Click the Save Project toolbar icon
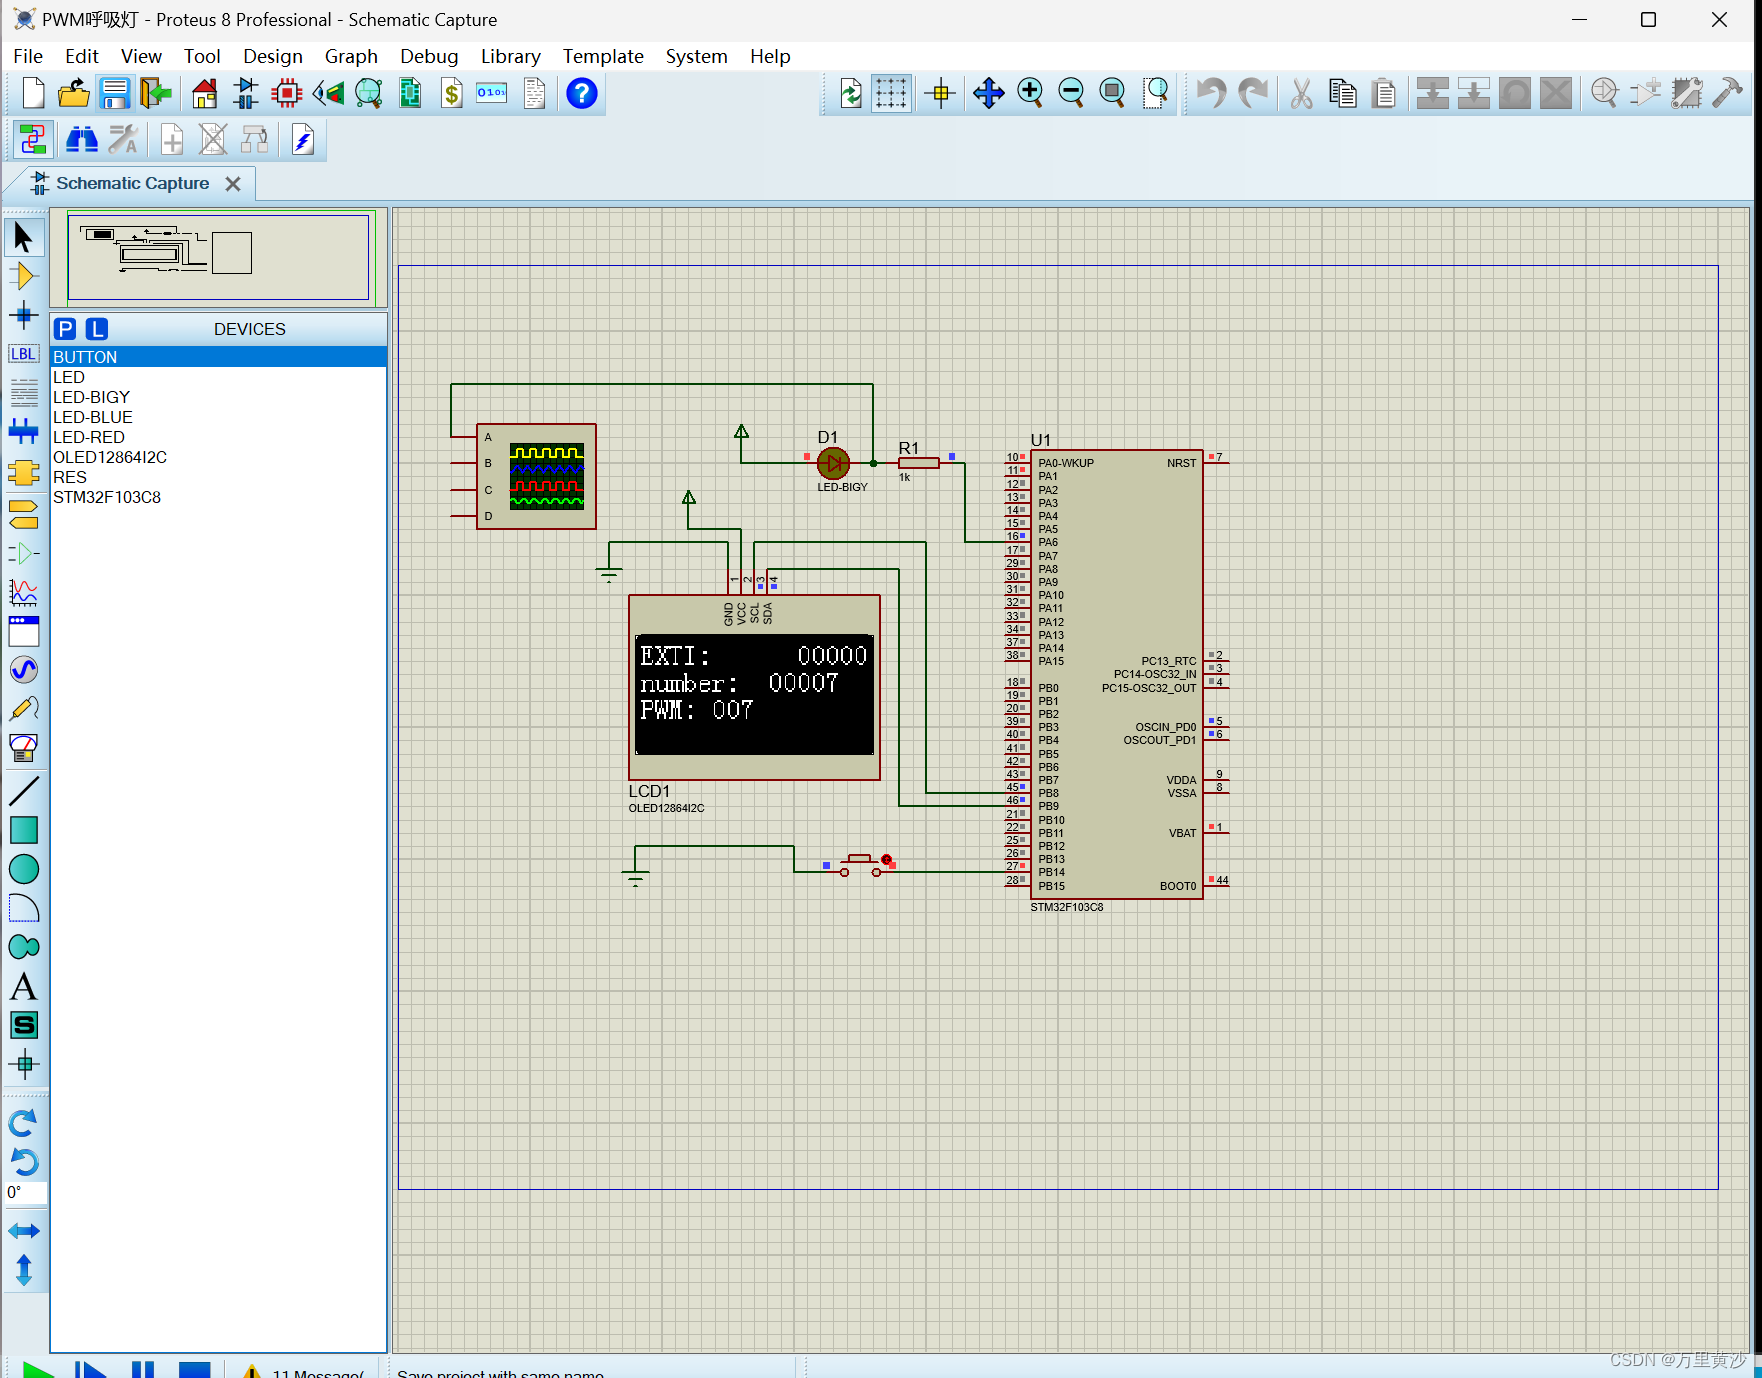 click(115, 94)
